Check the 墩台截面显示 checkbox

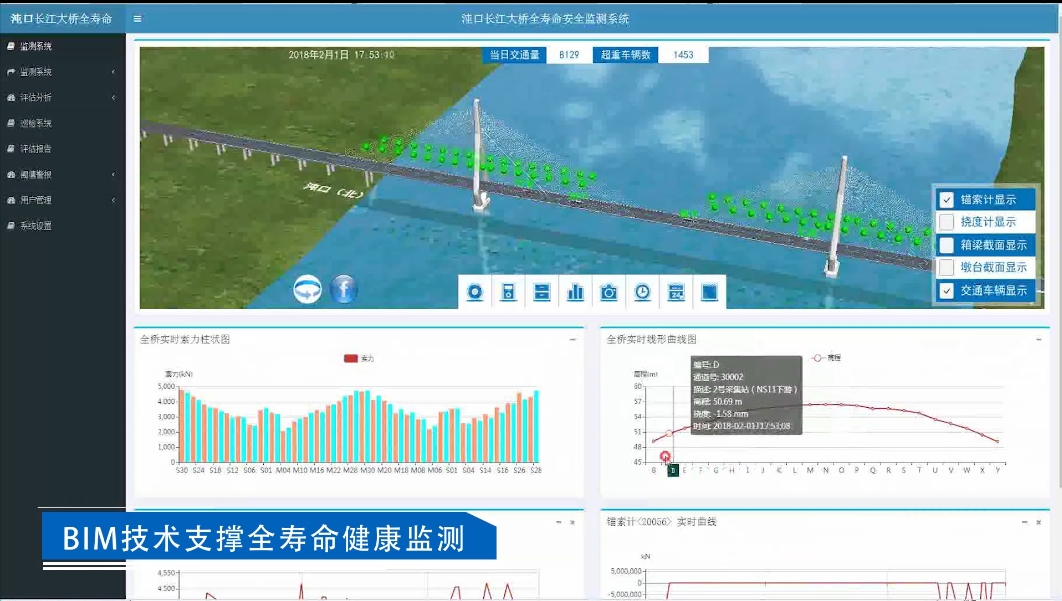946,267
